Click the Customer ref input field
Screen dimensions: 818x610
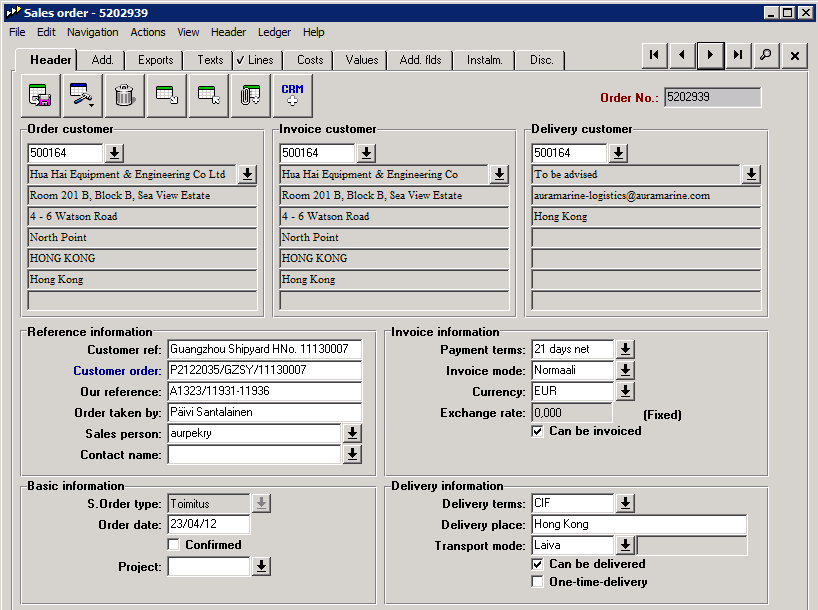tap(264, 349)
